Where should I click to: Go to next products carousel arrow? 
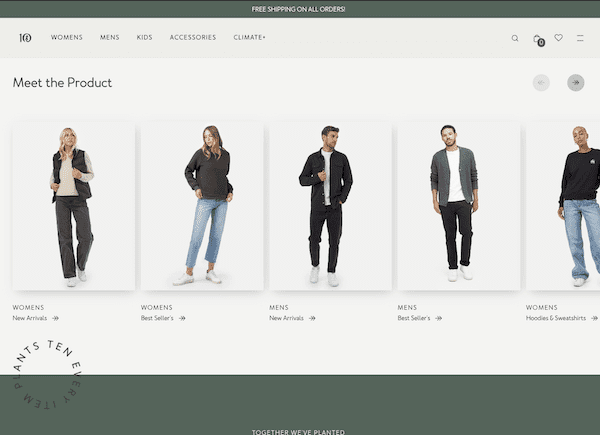click(576, 83)
